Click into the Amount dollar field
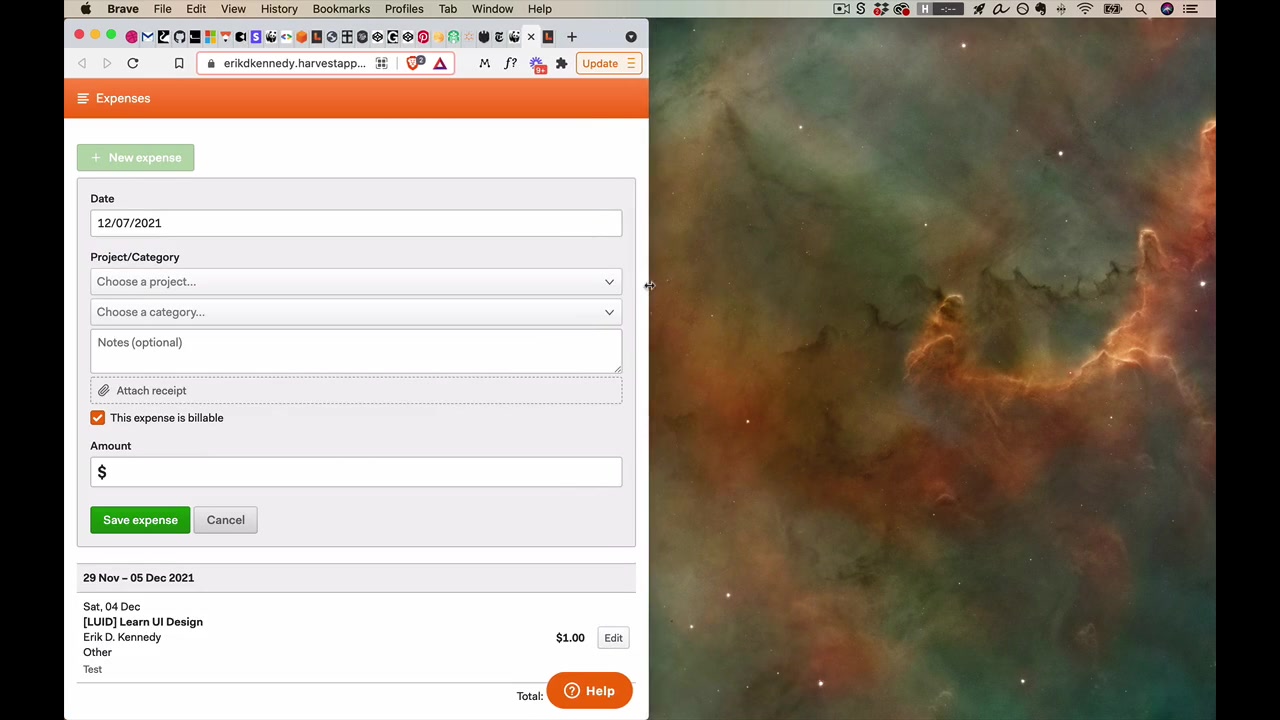 [x=356, y=472]
